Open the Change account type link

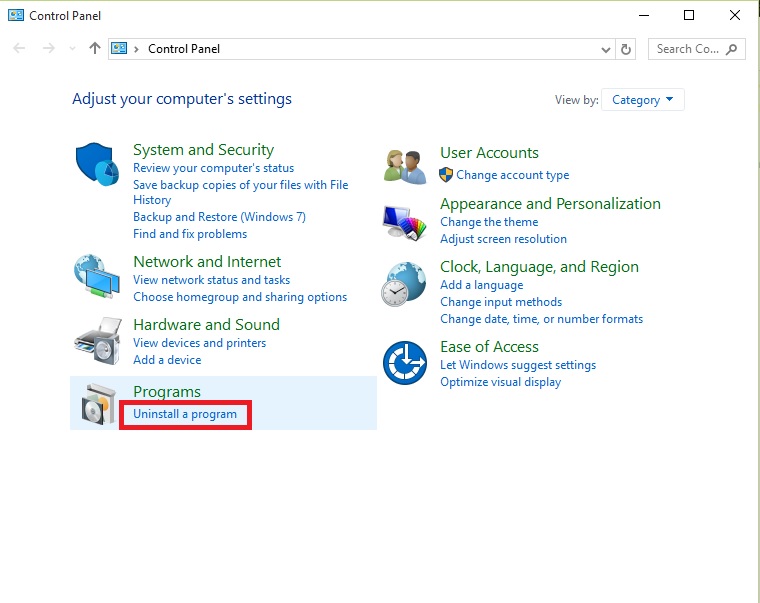(x=513, y=175)
